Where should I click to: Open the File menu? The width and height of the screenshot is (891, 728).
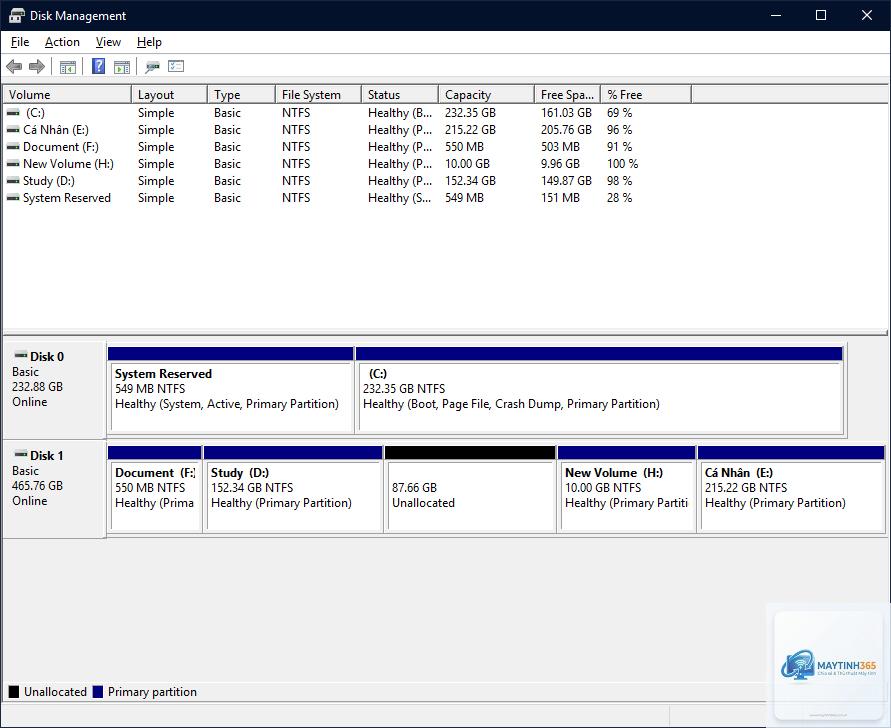coord(20,42)
